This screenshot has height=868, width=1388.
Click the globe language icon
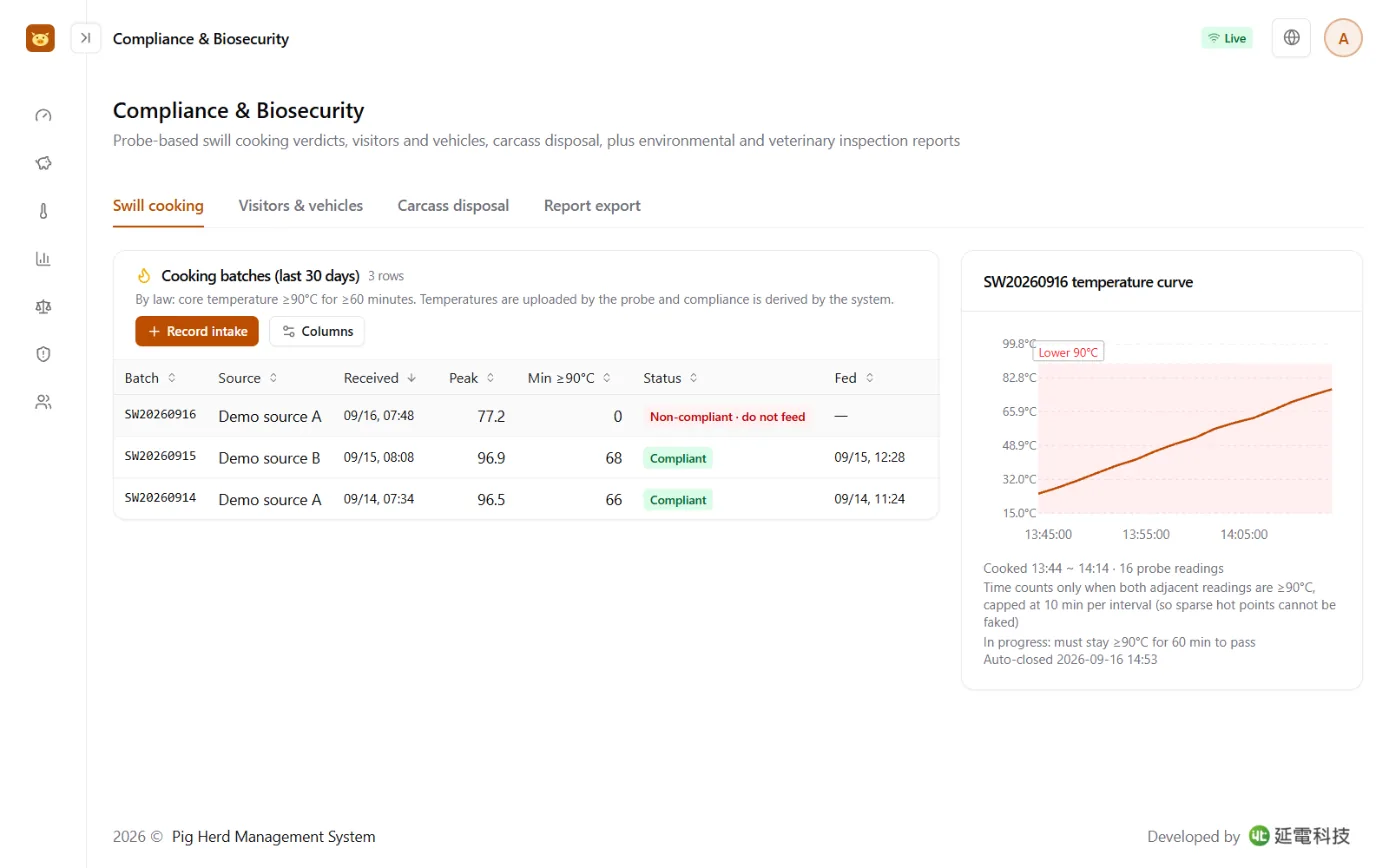tap(1291, 38)
